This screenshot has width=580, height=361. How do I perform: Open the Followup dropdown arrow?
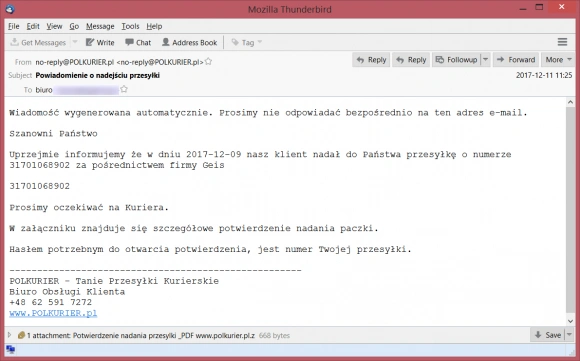coord(486,60)
